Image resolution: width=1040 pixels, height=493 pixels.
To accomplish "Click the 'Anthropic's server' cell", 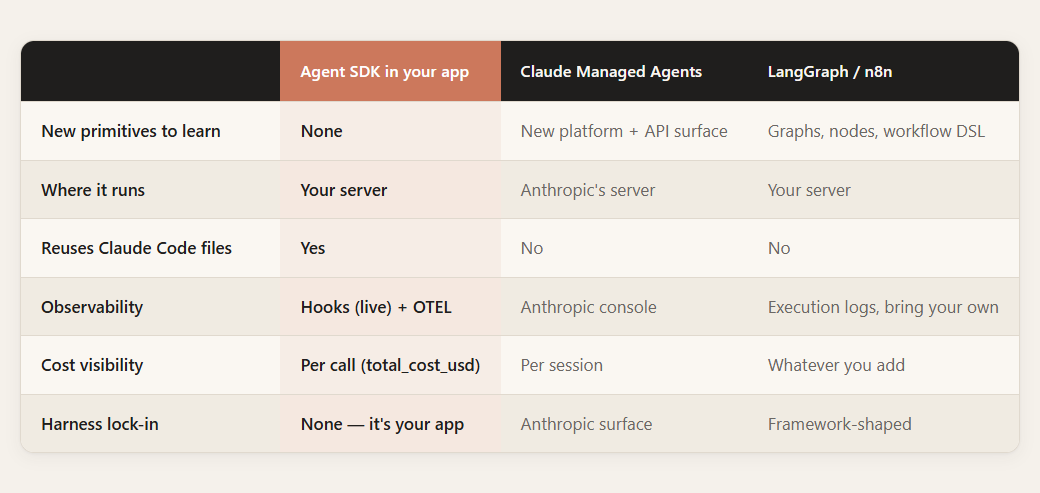I will click(x=588, y=190).
